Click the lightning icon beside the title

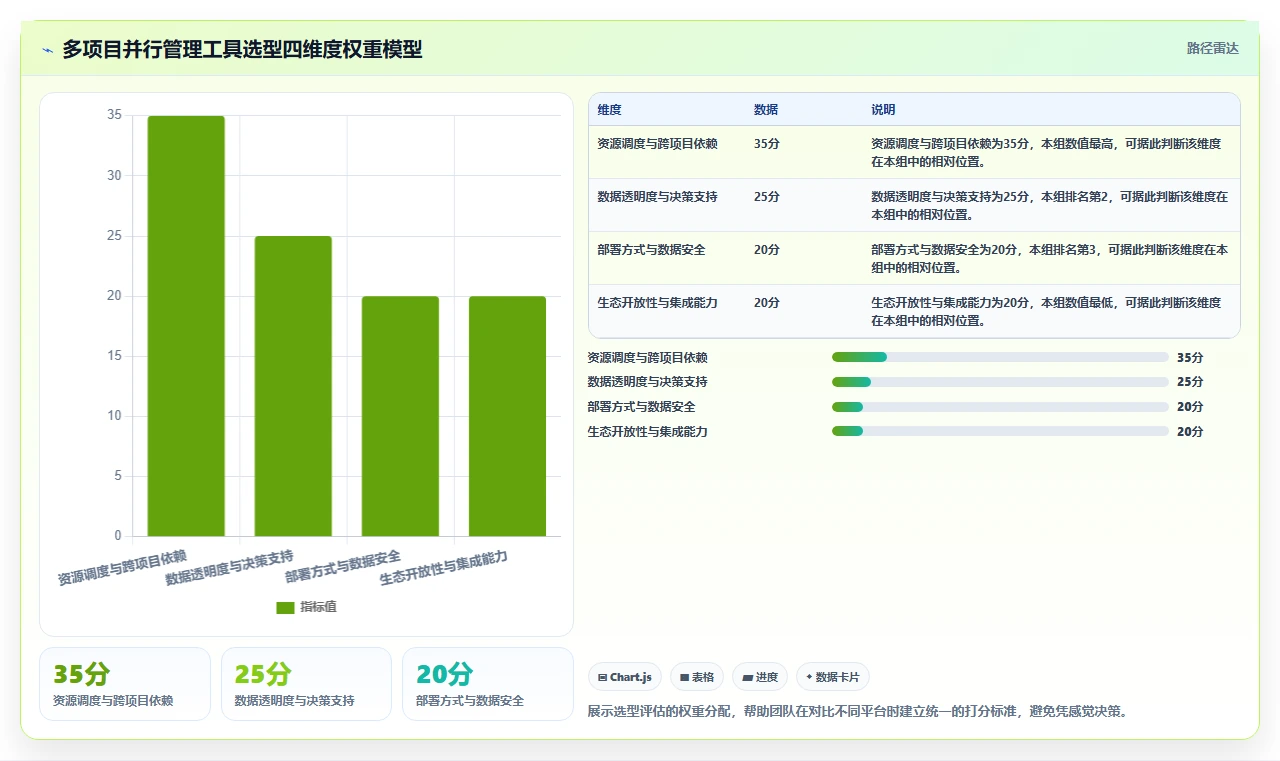coord(47,50)
